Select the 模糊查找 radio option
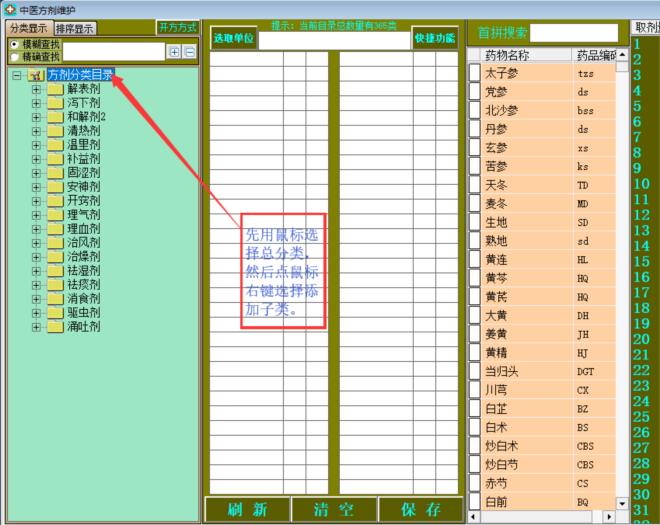Viewport: 660px width, 525px height. 13,45
